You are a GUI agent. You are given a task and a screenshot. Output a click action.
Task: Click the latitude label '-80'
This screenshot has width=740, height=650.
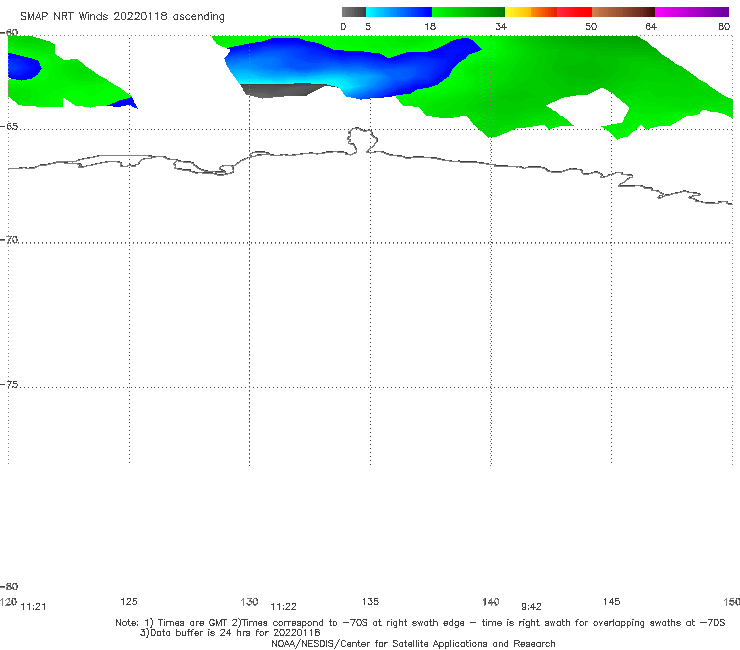pos(9,586)
